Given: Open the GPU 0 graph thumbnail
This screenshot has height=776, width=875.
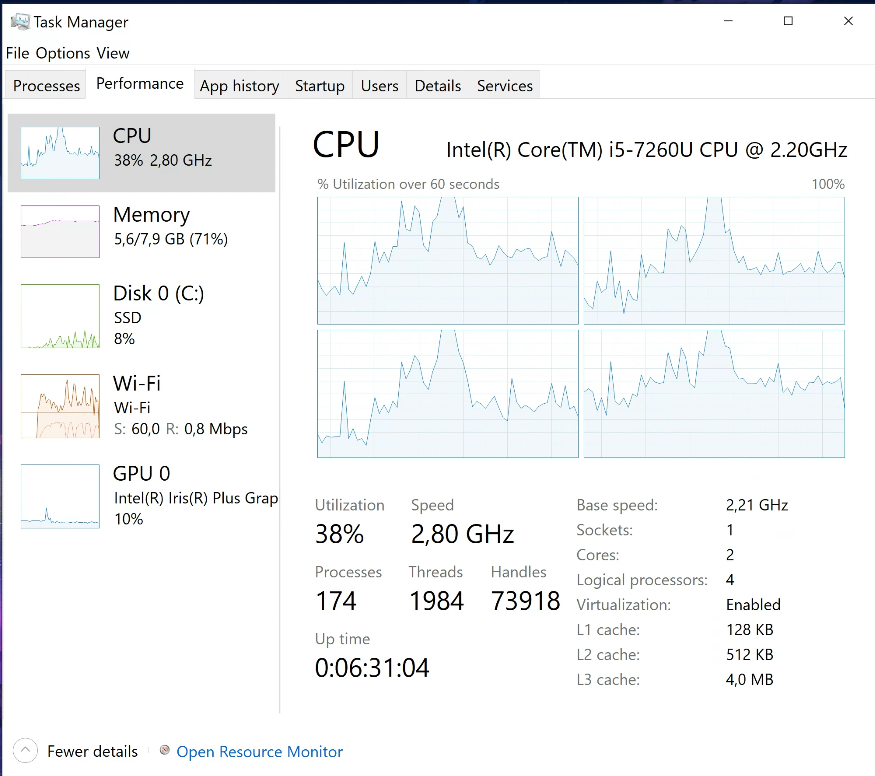Looking at the screenshot, I should point(60,495).
